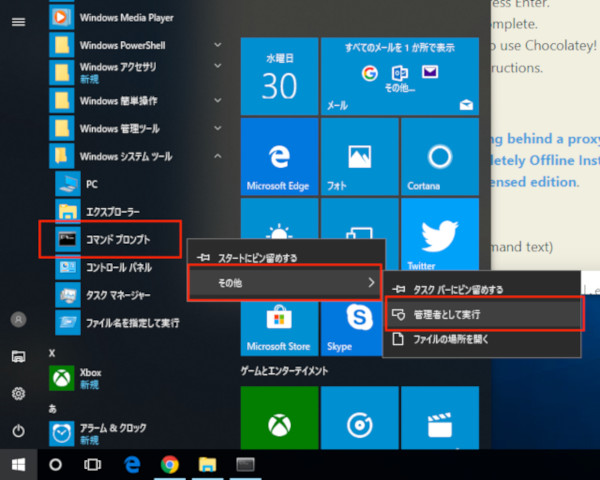Open the Twitter tile
Viewport: 600px width, 480px height.
click(441, 238)
